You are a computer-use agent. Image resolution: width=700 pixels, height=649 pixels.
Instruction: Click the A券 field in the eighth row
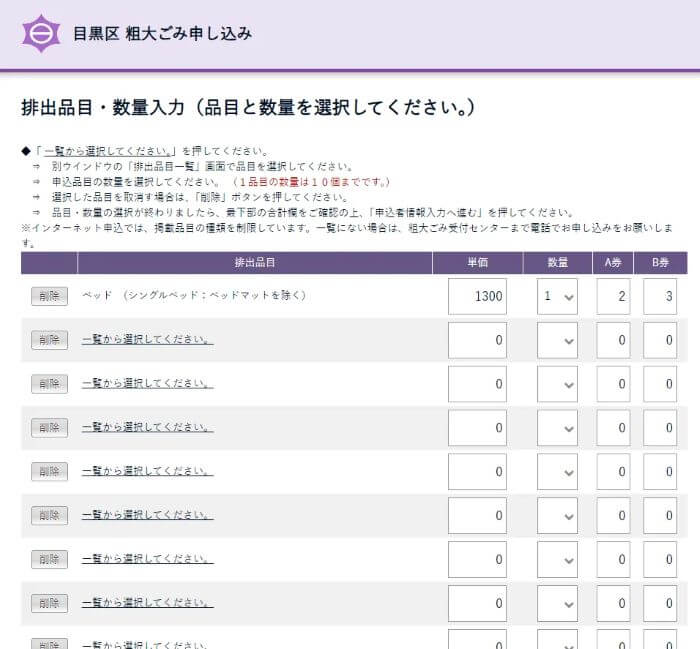613,603
